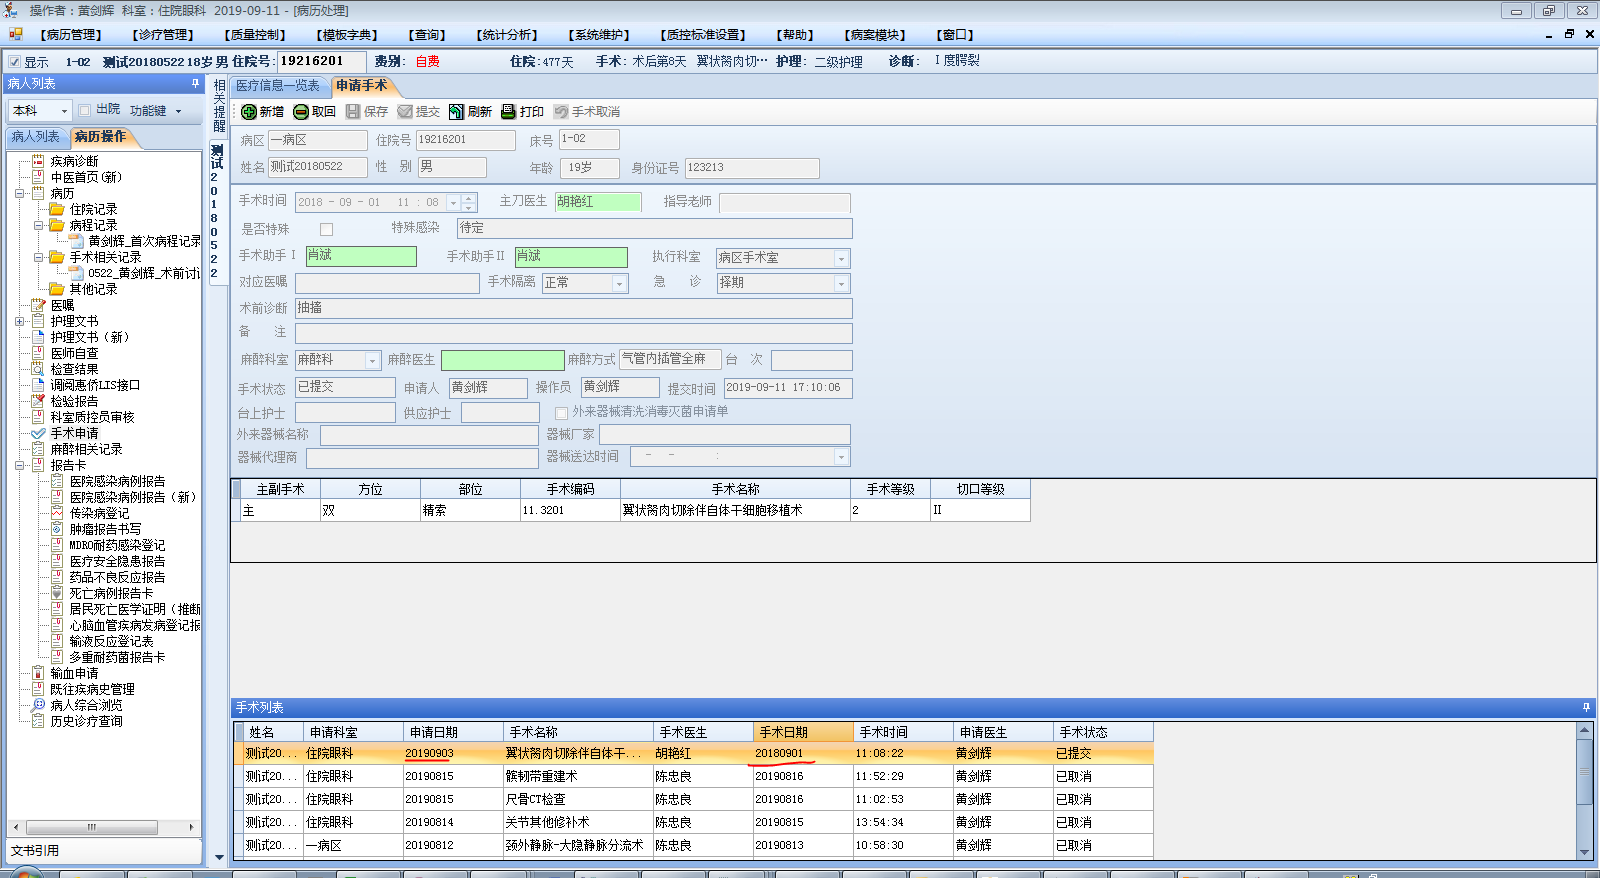Open the 器械送达时间 dropdown
This screenshot has height=878, width=1600.
(842, 457)
